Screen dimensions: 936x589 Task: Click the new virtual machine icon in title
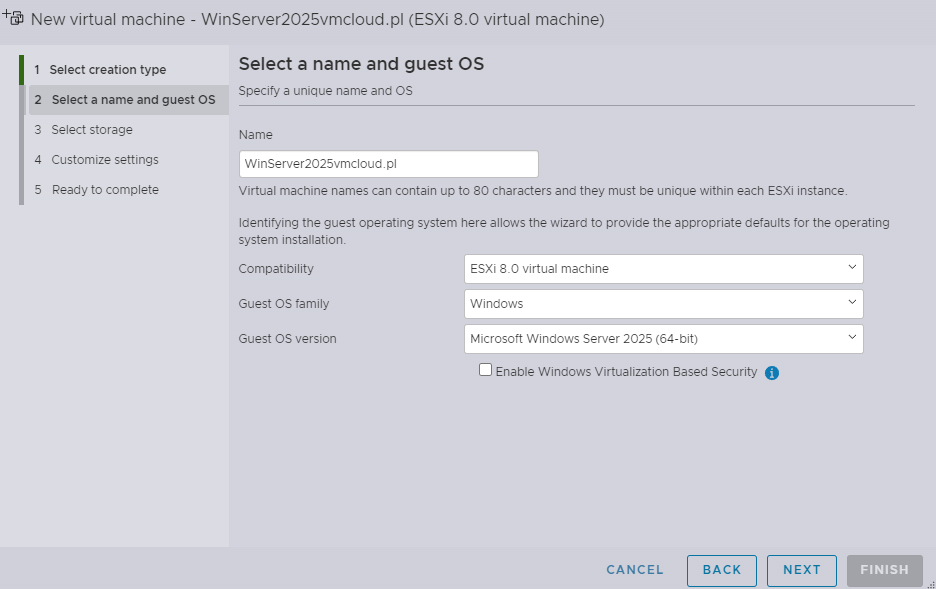[x=14, y=18]
